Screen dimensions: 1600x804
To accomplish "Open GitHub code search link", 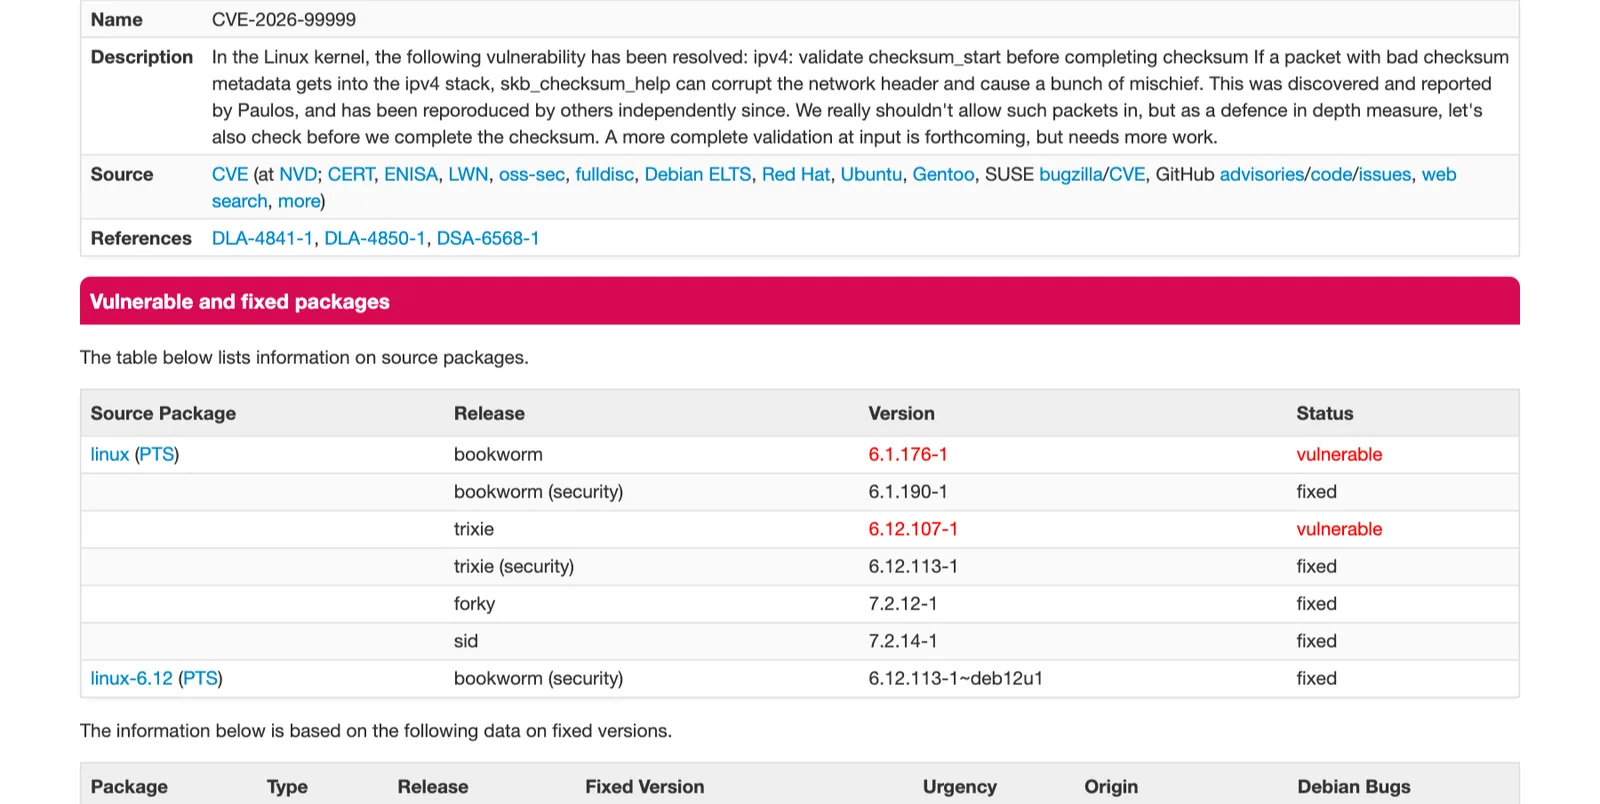I will 1331,174.
